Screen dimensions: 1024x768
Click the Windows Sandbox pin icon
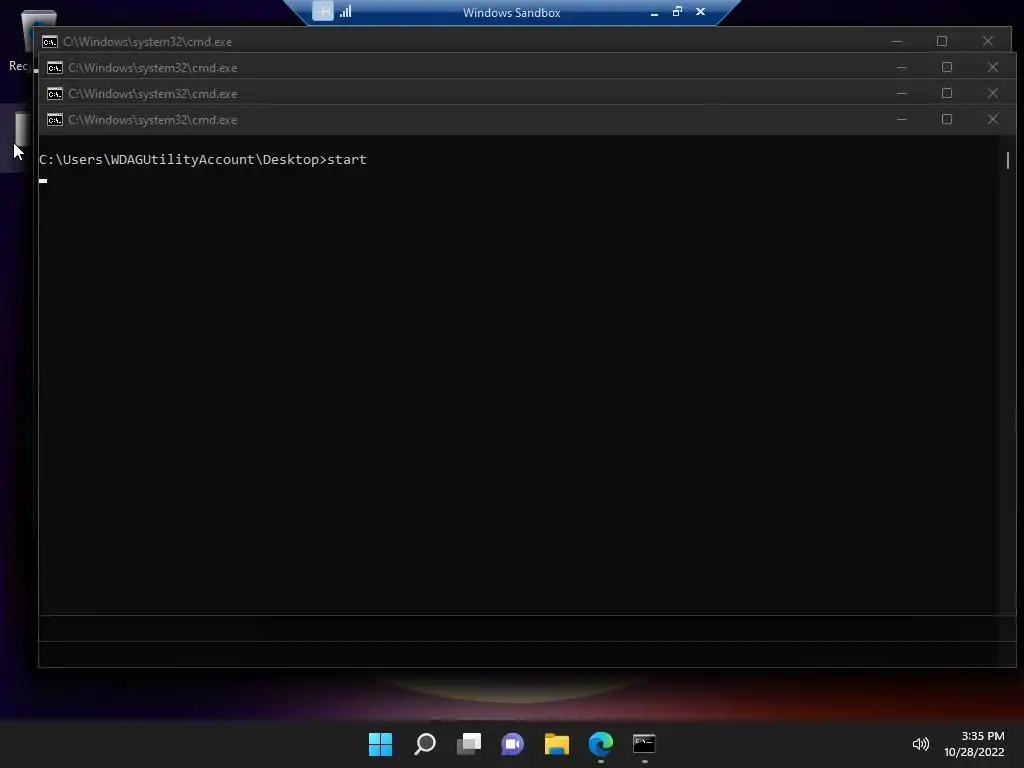(323, 11)
